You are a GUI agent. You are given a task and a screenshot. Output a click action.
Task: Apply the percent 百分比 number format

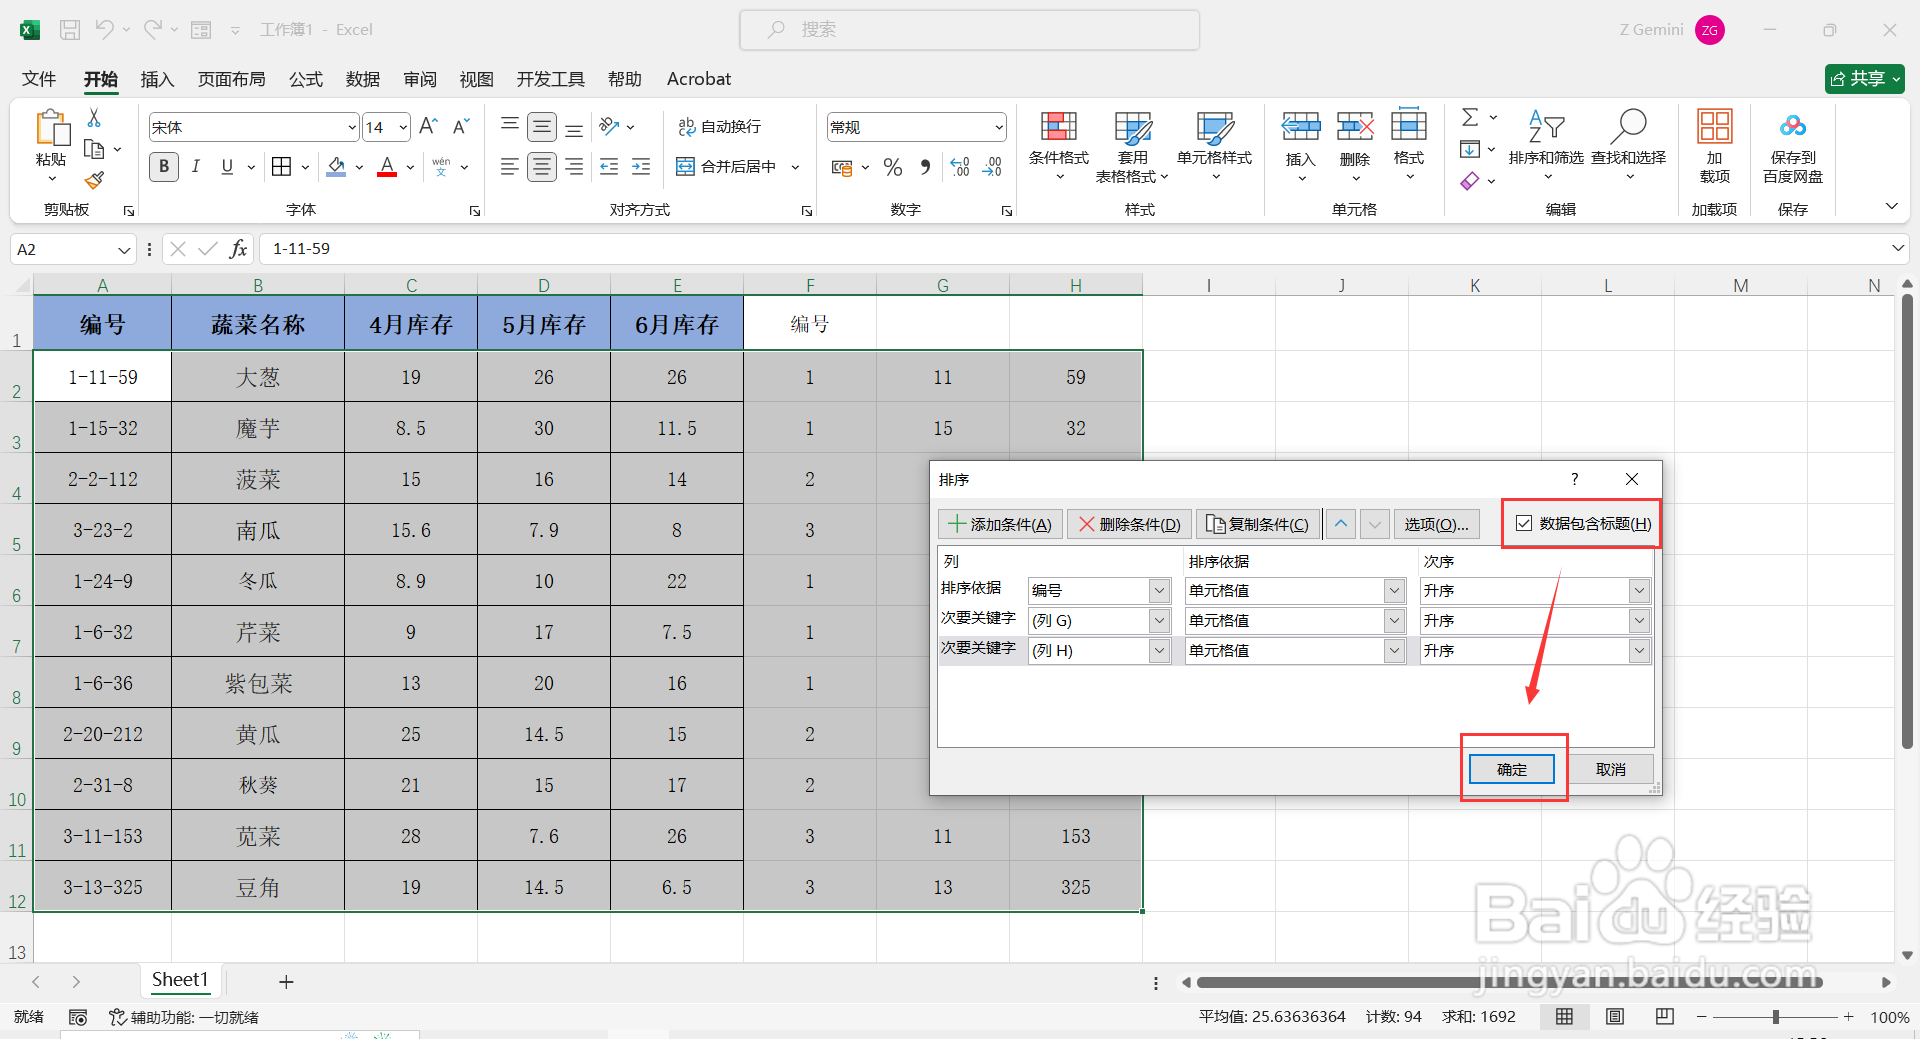(x=893, y=167)
